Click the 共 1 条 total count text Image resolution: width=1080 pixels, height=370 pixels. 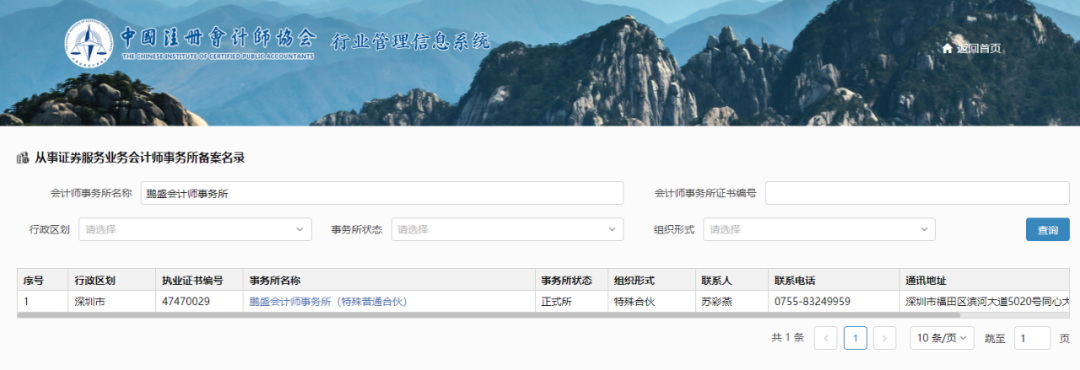[787, 338]
